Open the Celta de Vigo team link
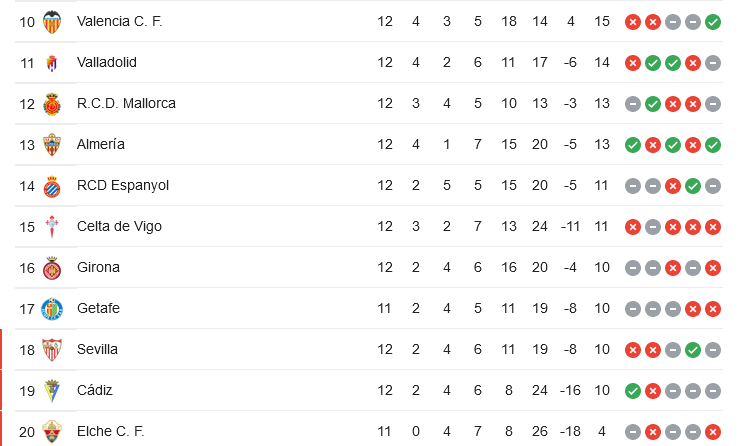The height and width of the screenshot is (446, 743). pyautogui.click(x=119, y=226)
